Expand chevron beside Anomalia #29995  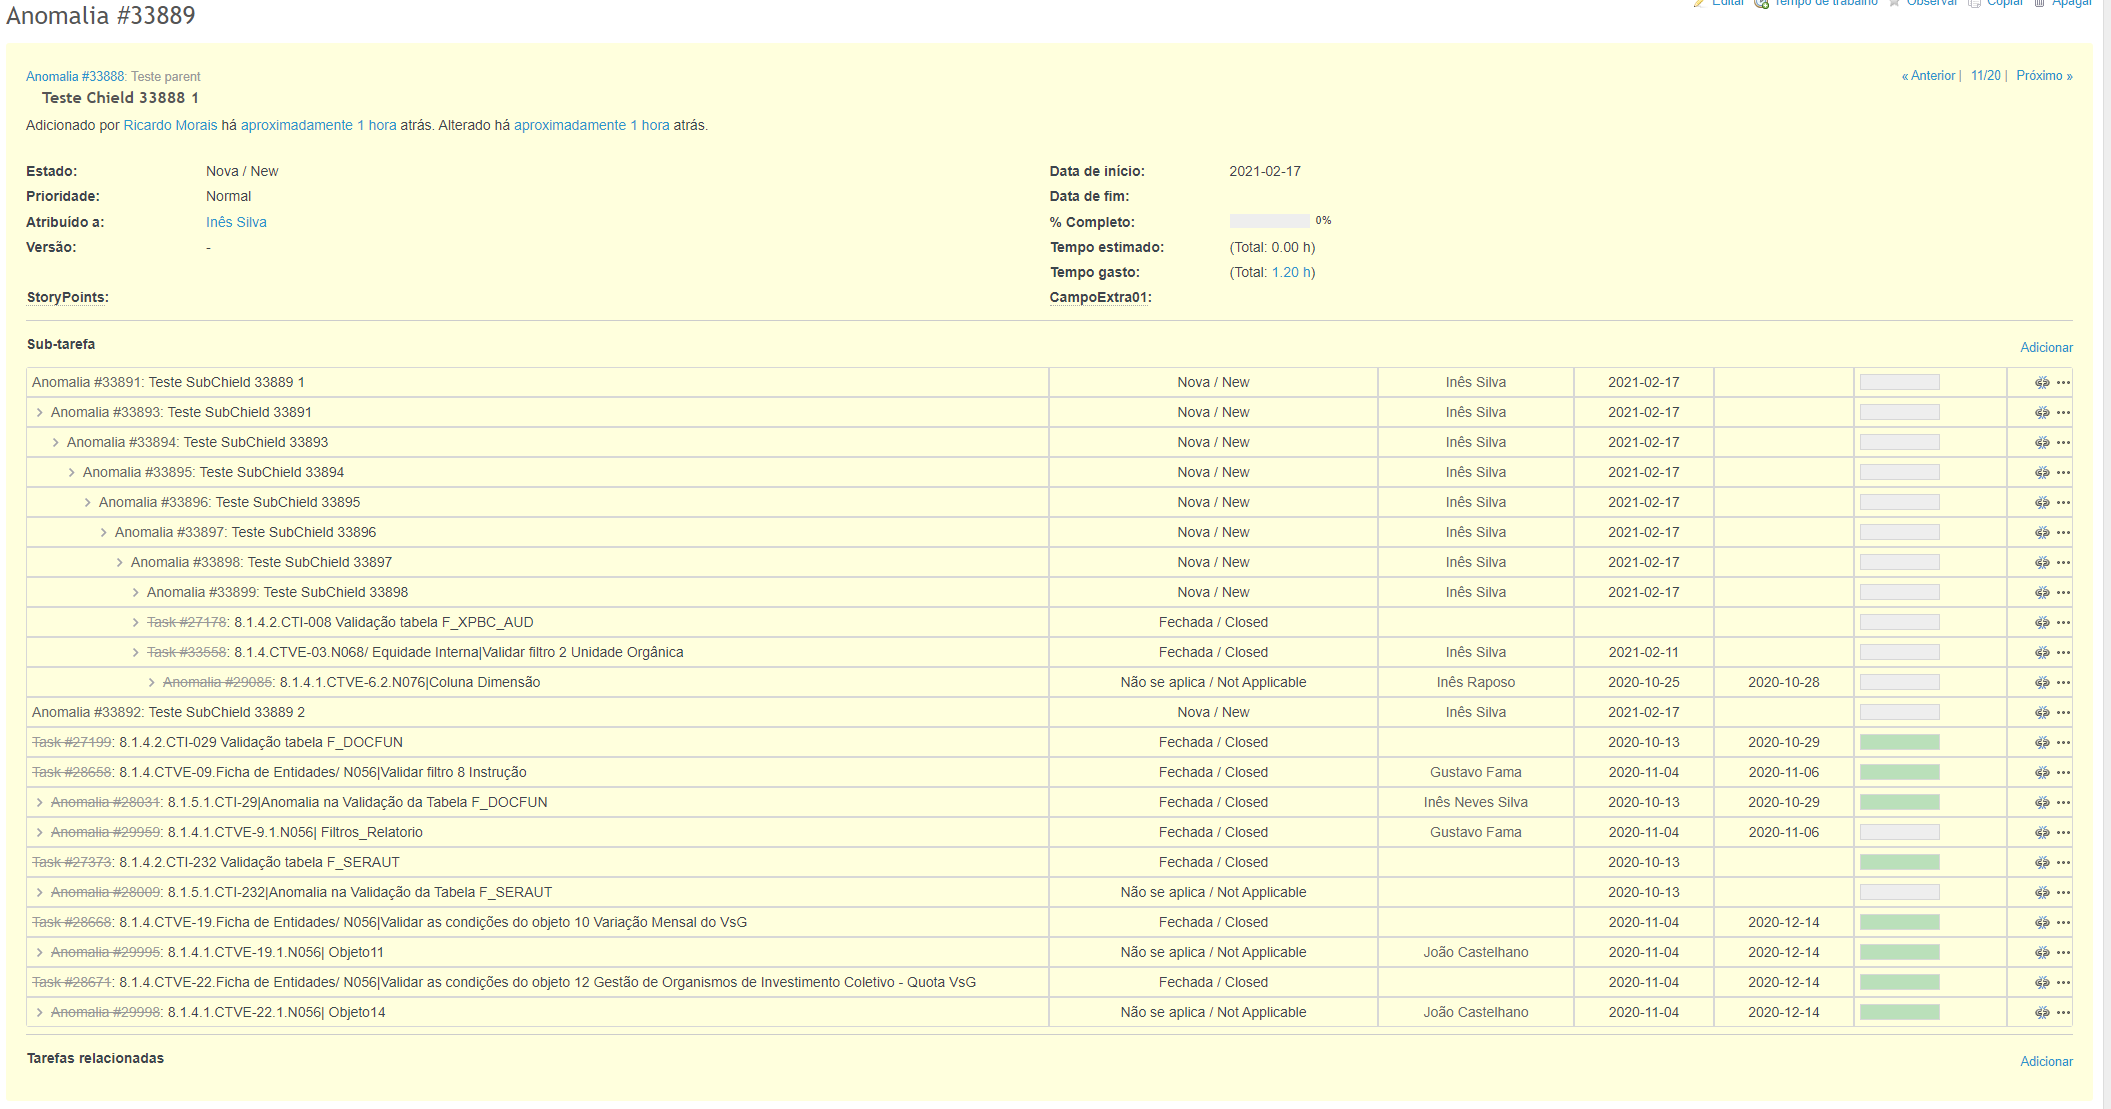(x=39, y=952)
